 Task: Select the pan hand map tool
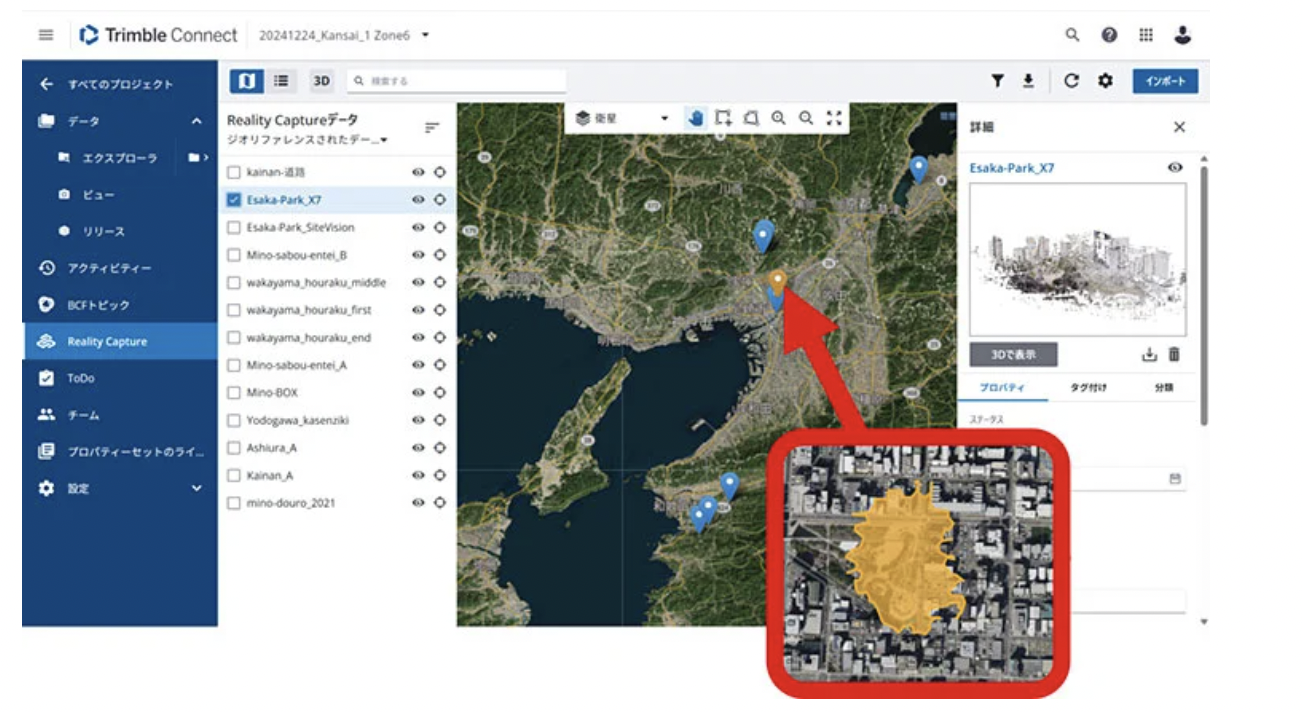tap(696, 118)
